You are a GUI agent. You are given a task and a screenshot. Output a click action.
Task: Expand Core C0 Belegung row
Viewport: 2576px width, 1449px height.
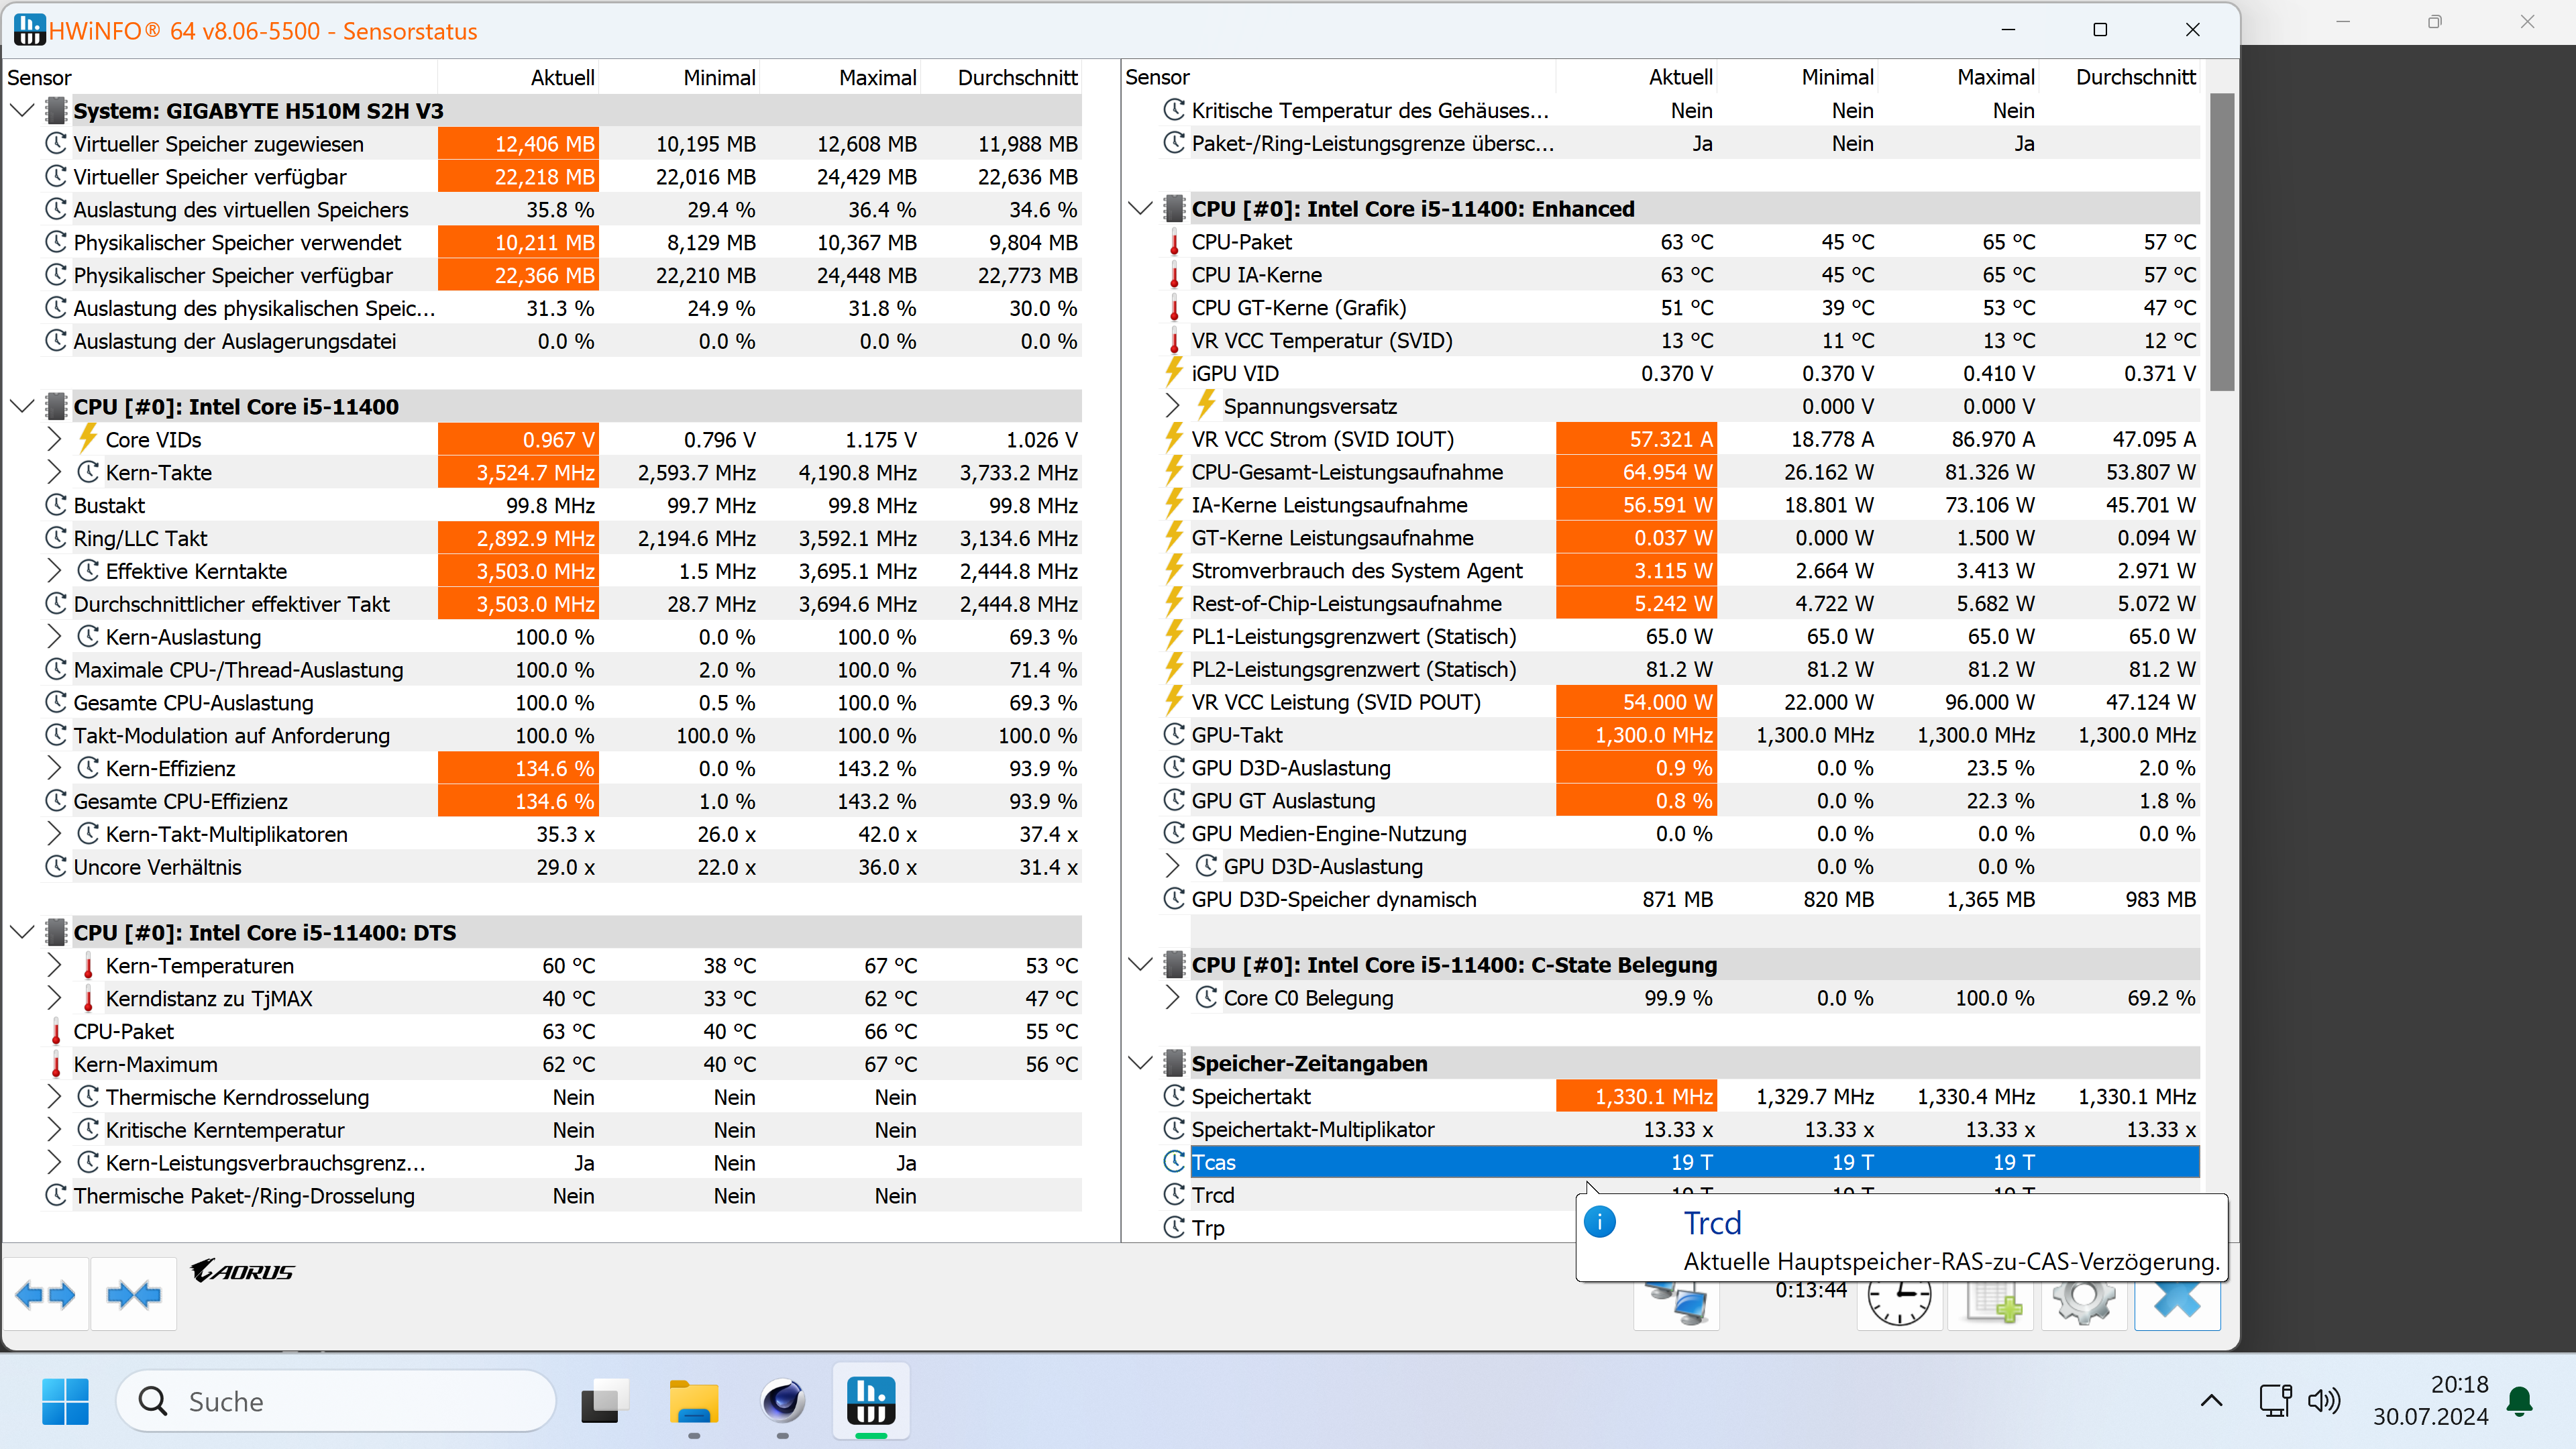point(1173,997)
